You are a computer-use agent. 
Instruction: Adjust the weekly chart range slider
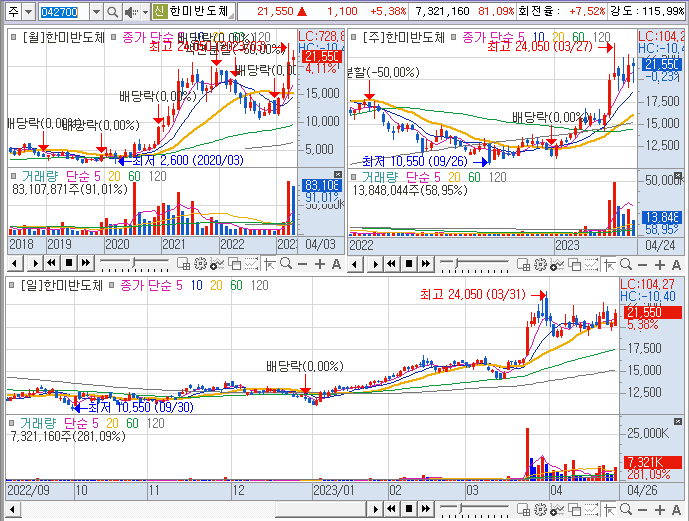[x=474, y=264]
